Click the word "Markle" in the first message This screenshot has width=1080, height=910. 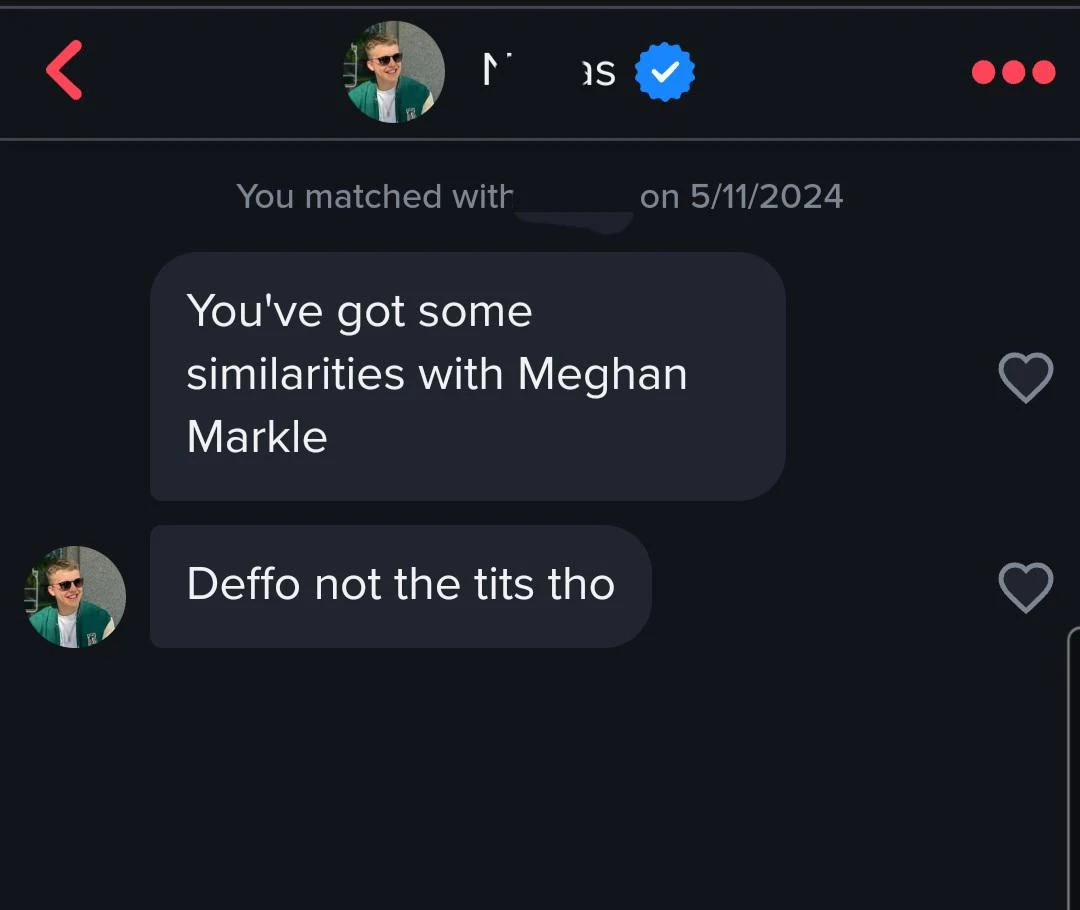(x=257, y=437)
